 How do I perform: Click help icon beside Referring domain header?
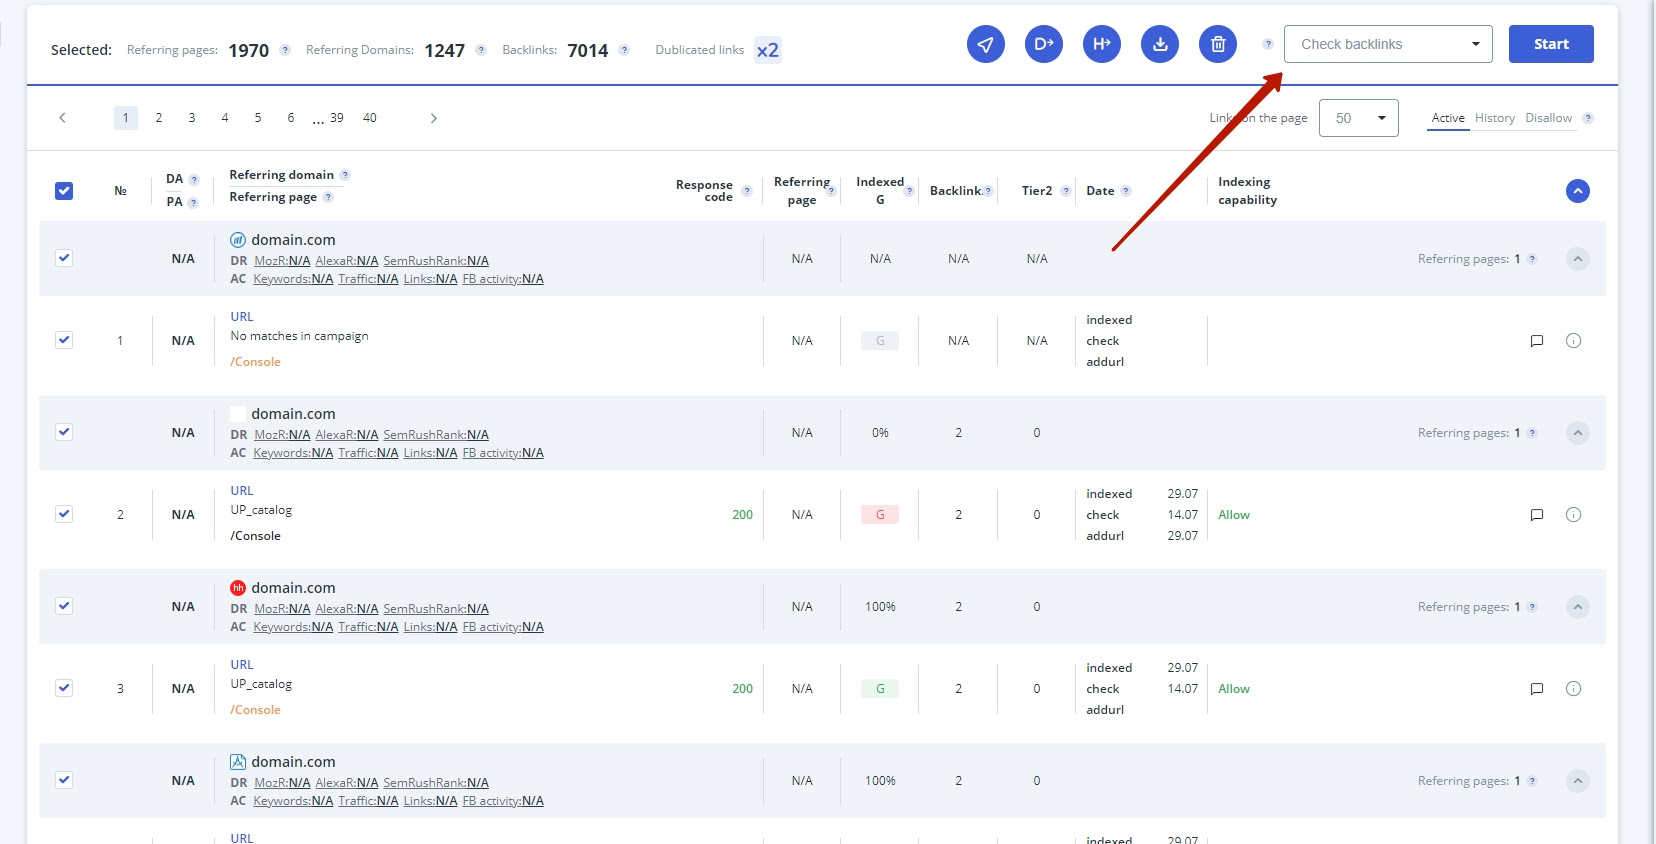[x=345, y=175]
